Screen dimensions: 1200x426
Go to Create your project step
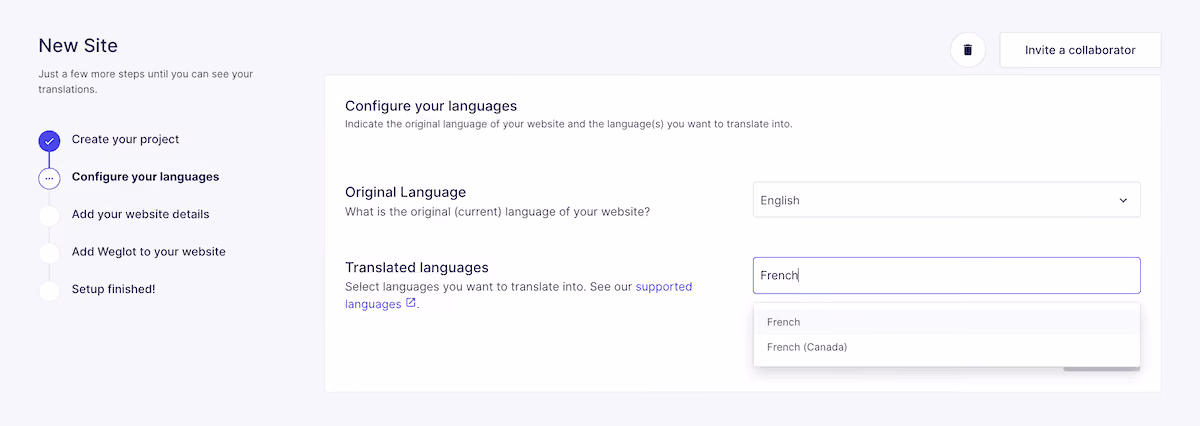[x=125, y=139]
